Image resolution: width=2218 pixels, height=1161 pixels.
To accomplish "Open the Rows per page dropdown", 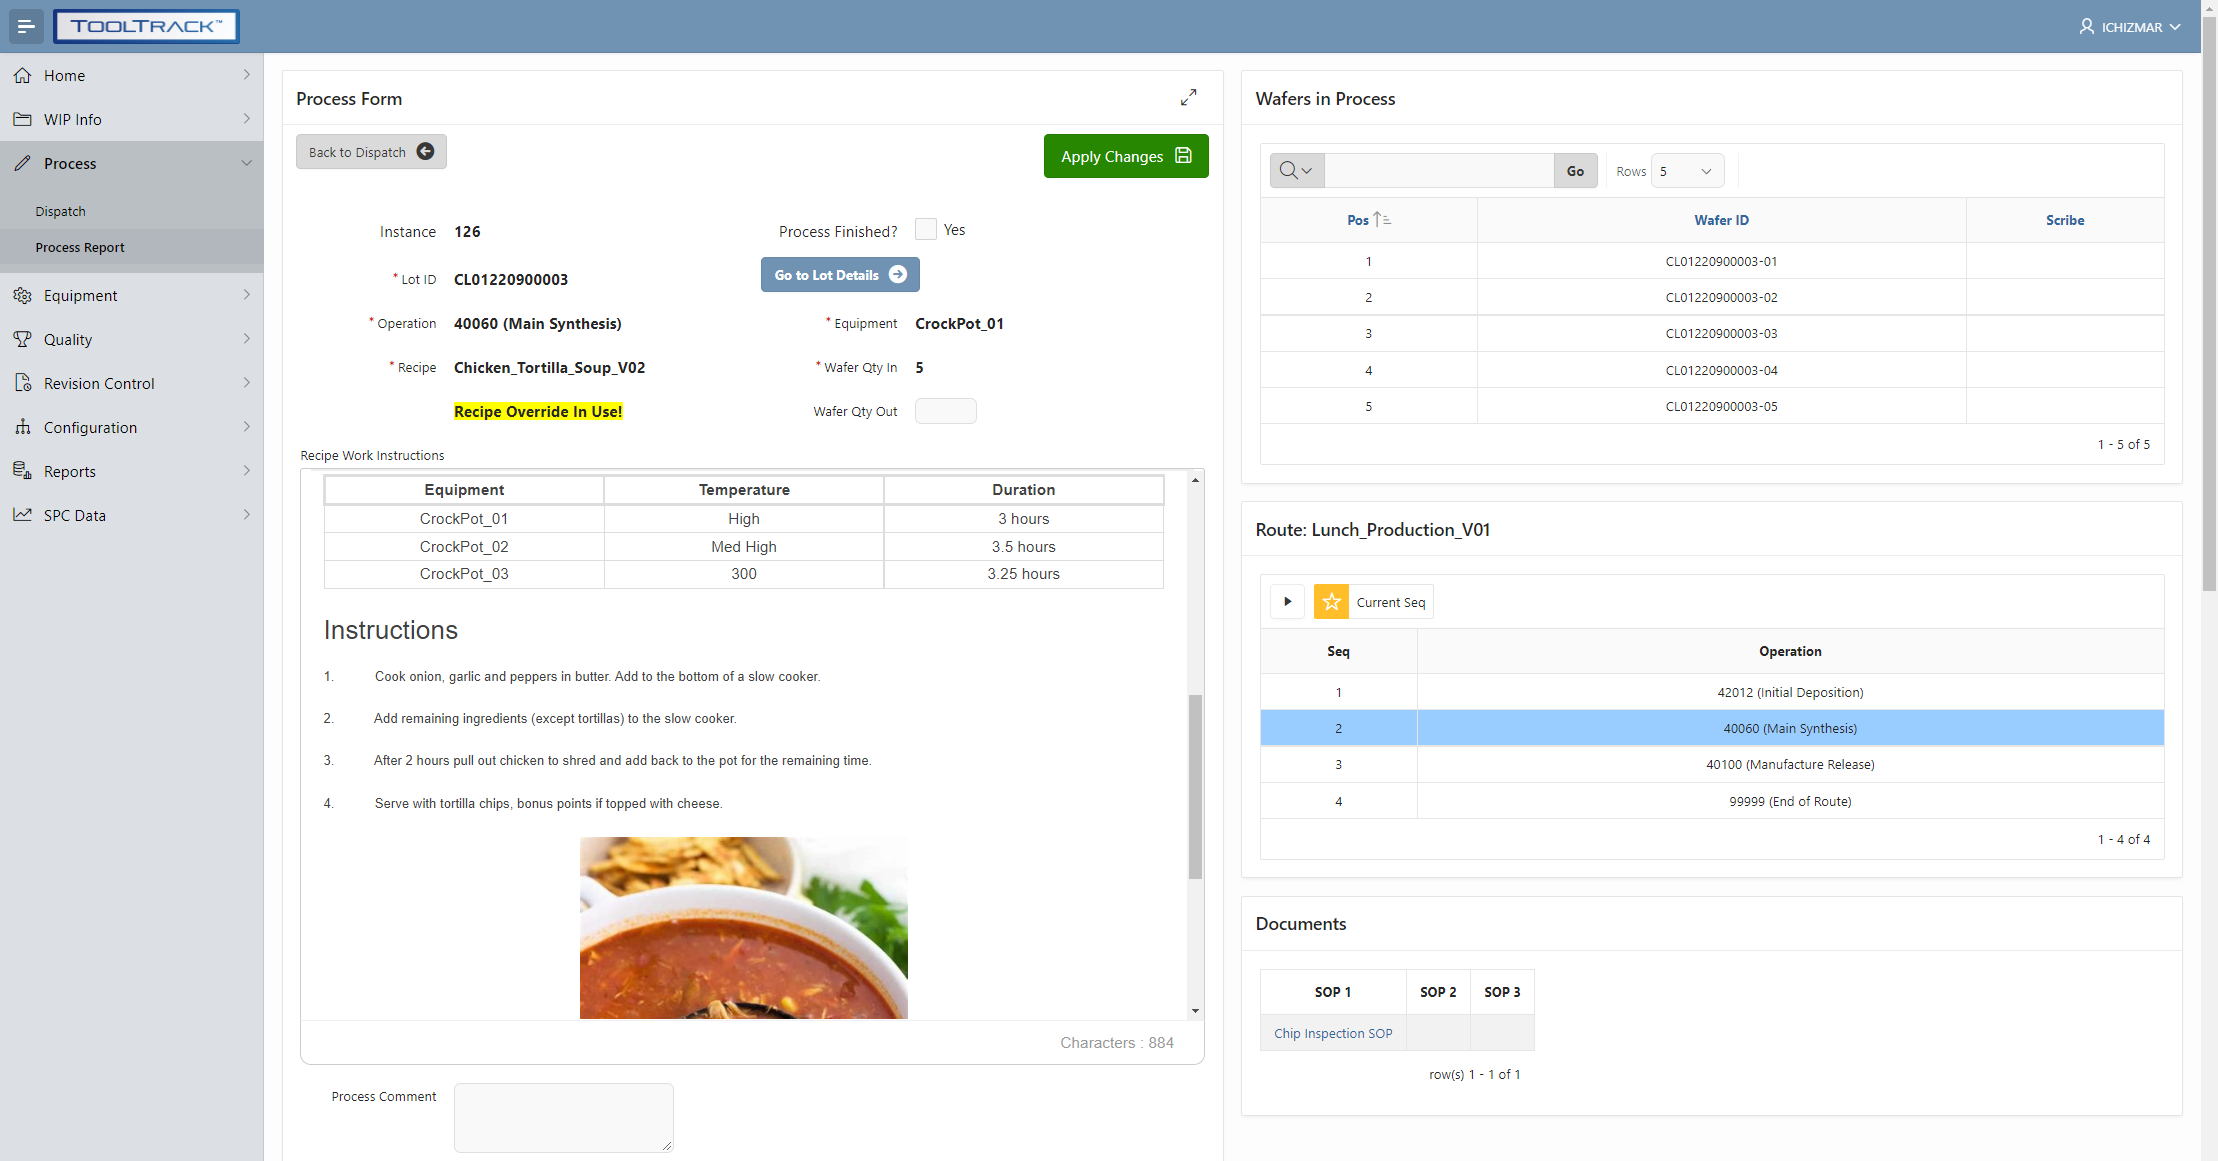I will pos(1687,171).
